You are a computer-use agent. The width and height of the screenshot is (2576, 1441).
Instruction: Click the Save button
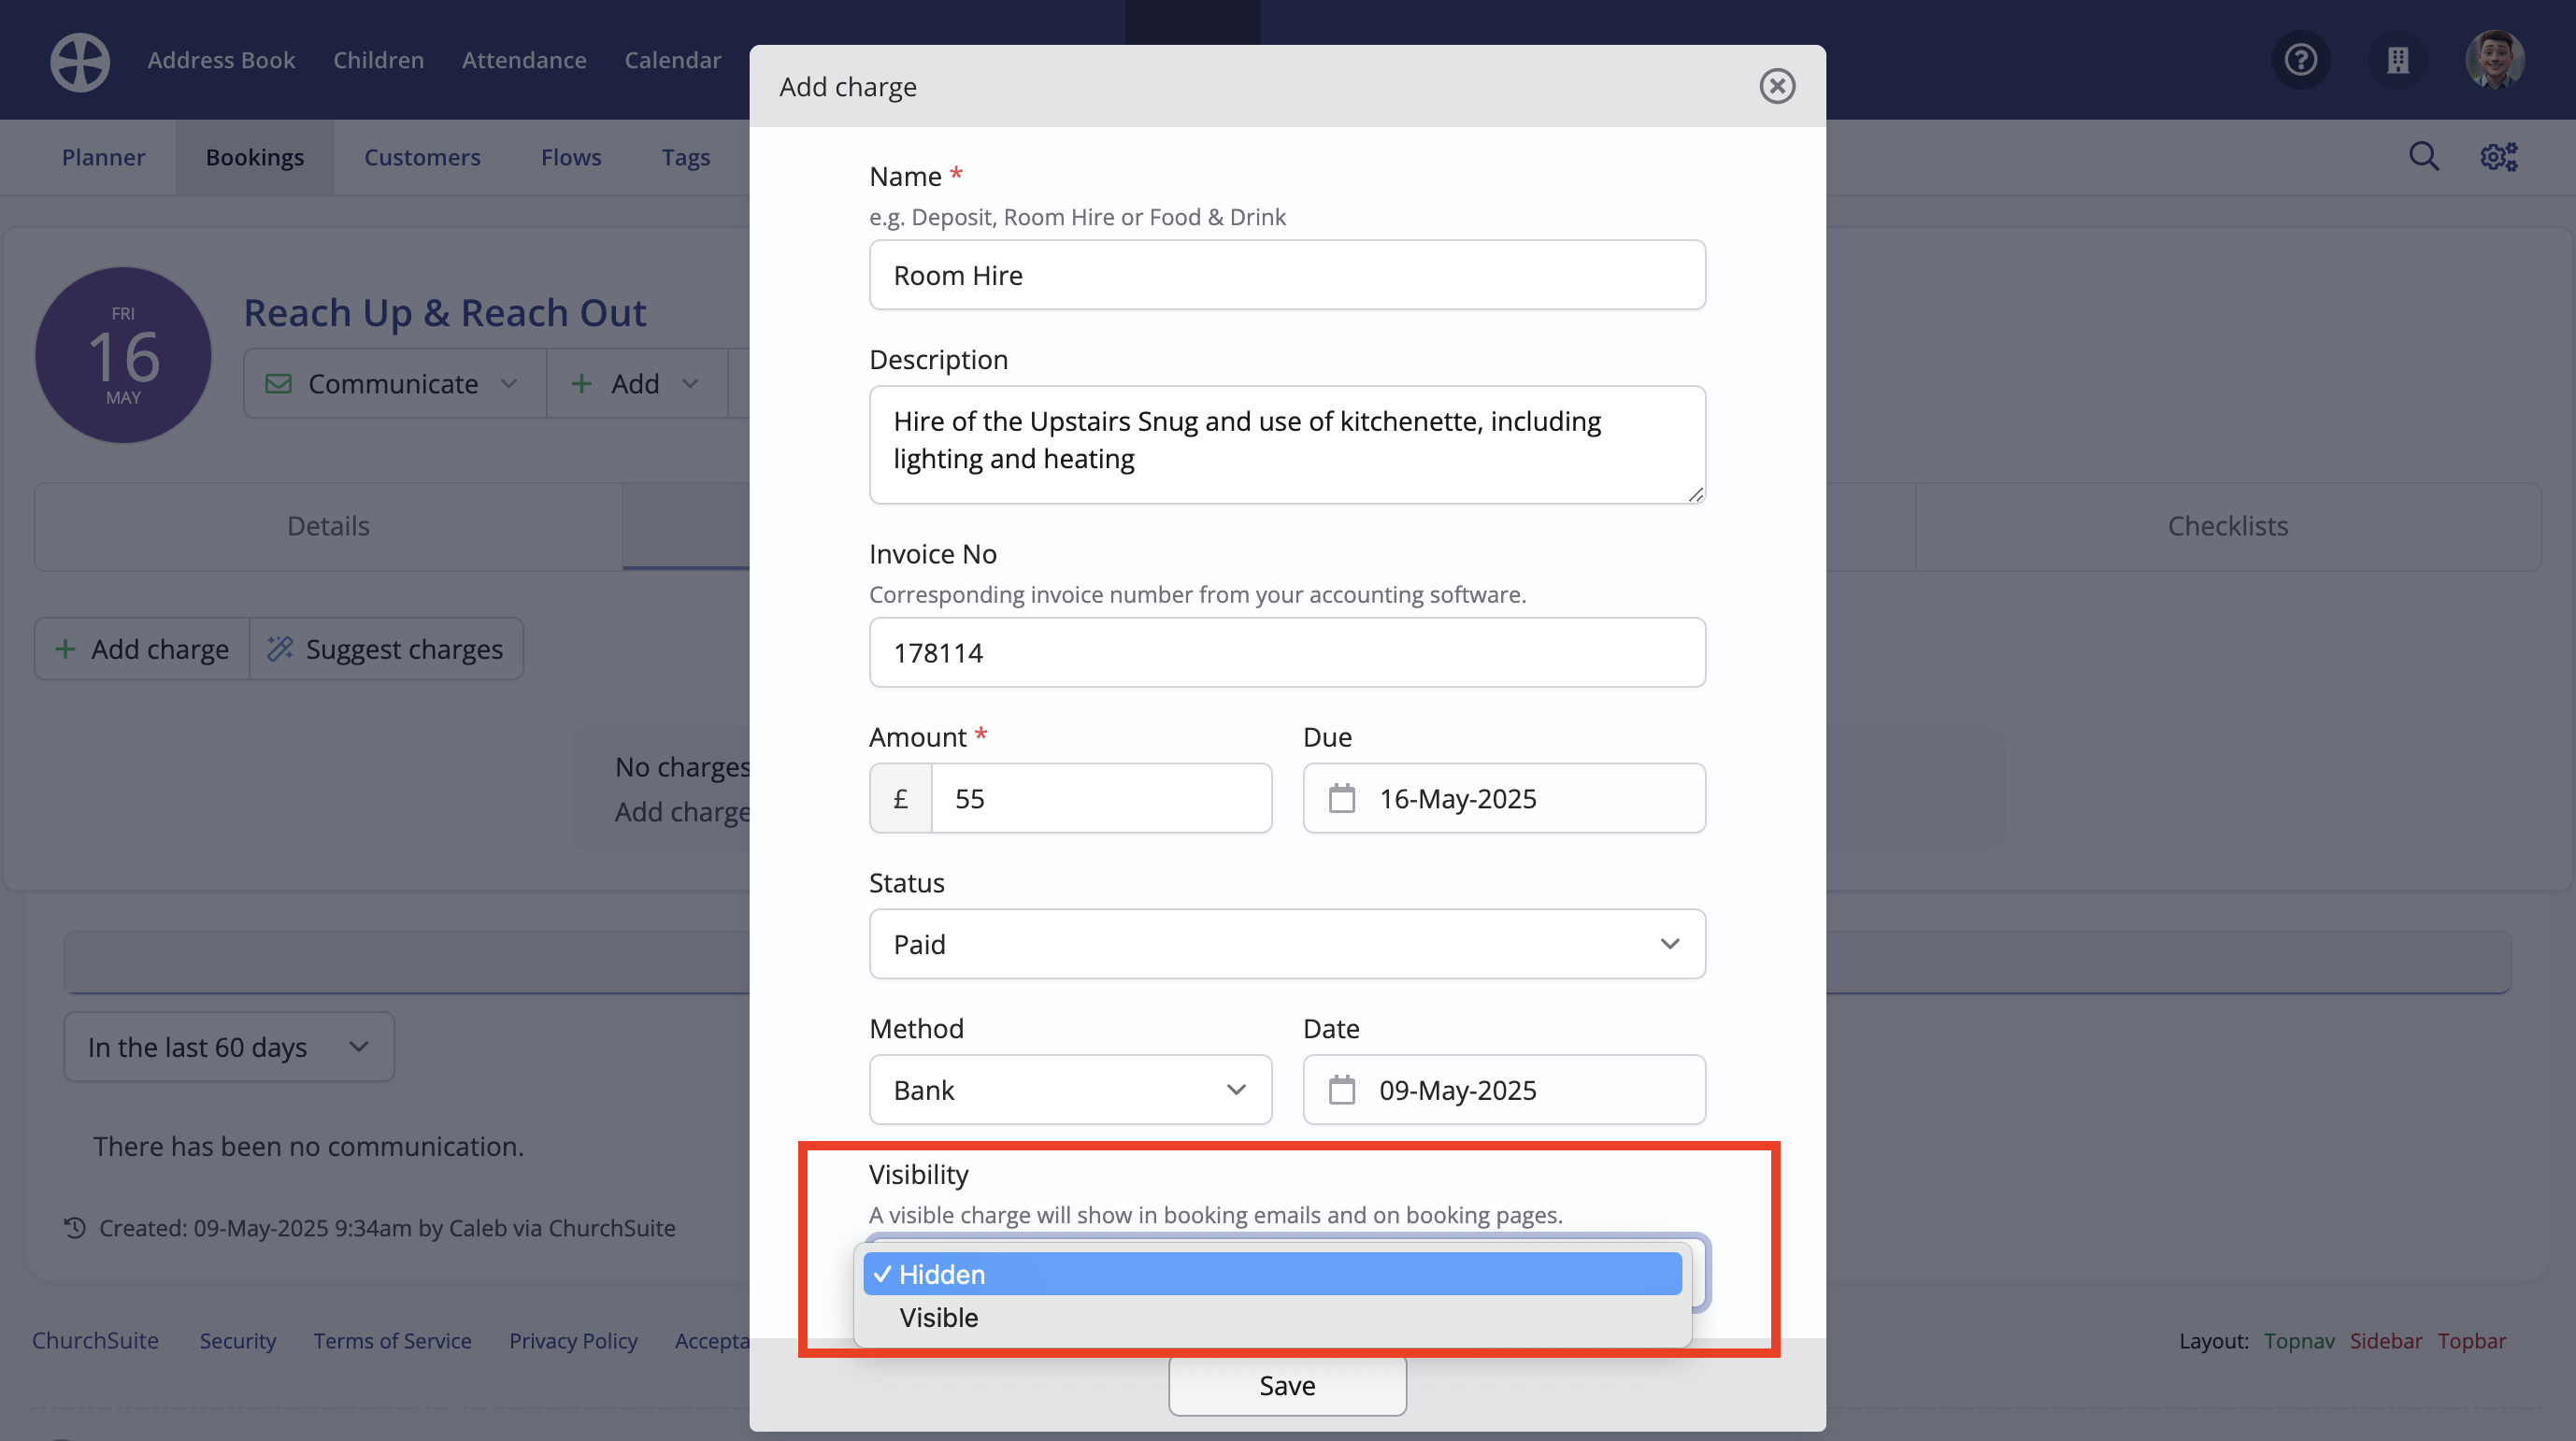click(x=1287, y=1385)
